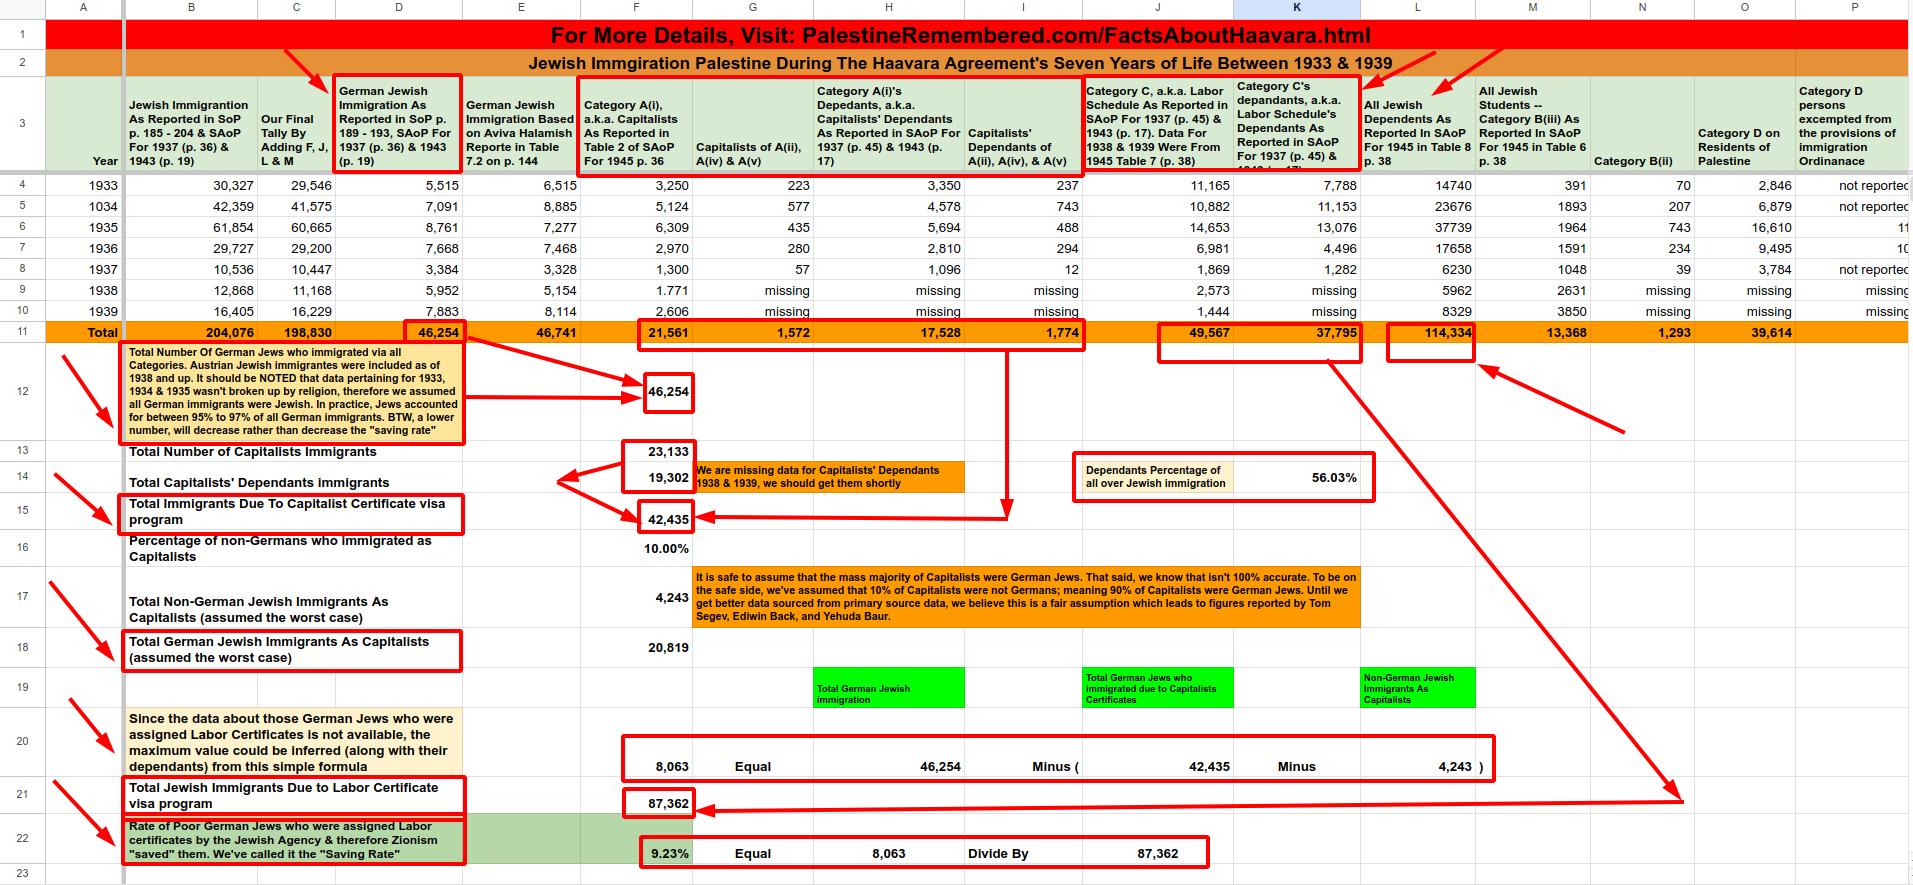The image size is (1913, 885).
Task: Click German Jewish Immigration header in column D
Action: tap(398, 125)
